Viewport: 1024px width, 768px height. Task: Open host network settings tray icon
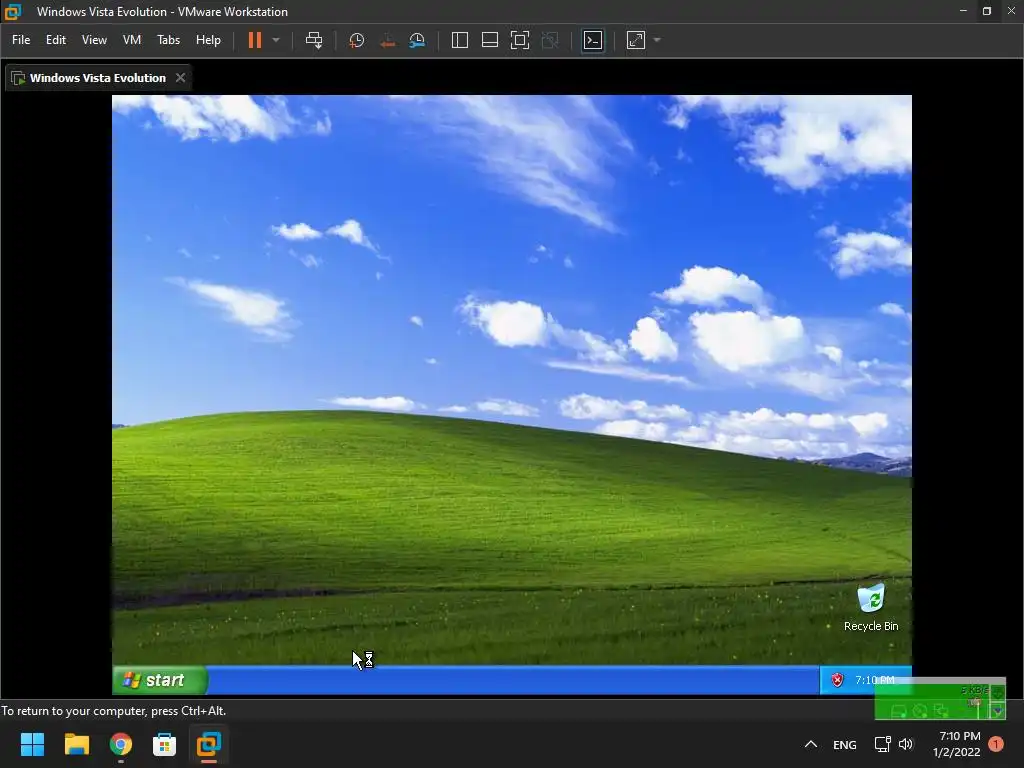882,744
